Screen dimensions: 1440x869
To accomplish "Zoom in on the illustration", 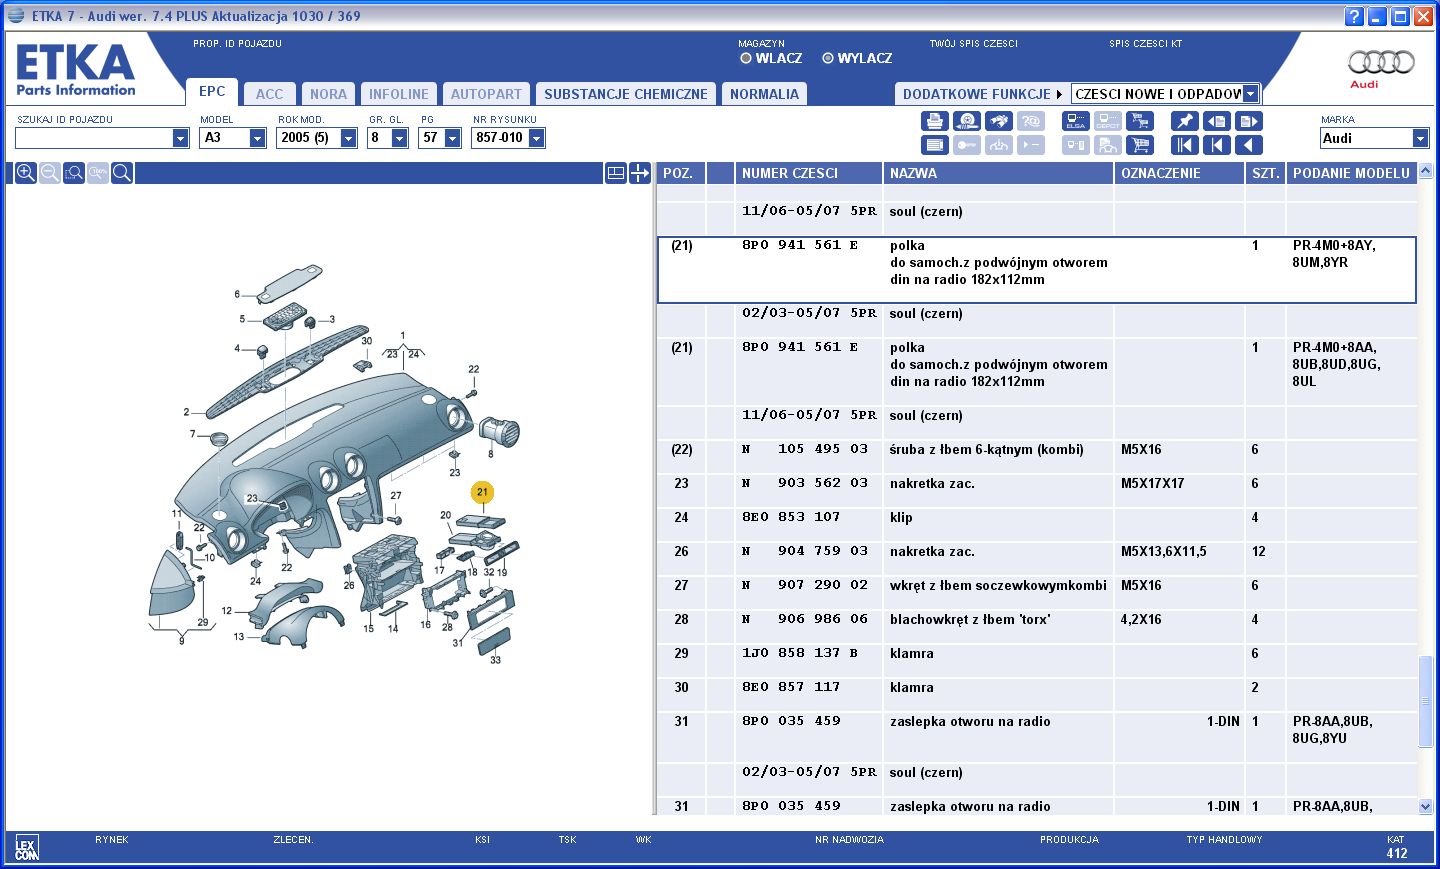I will pos(26,173).
